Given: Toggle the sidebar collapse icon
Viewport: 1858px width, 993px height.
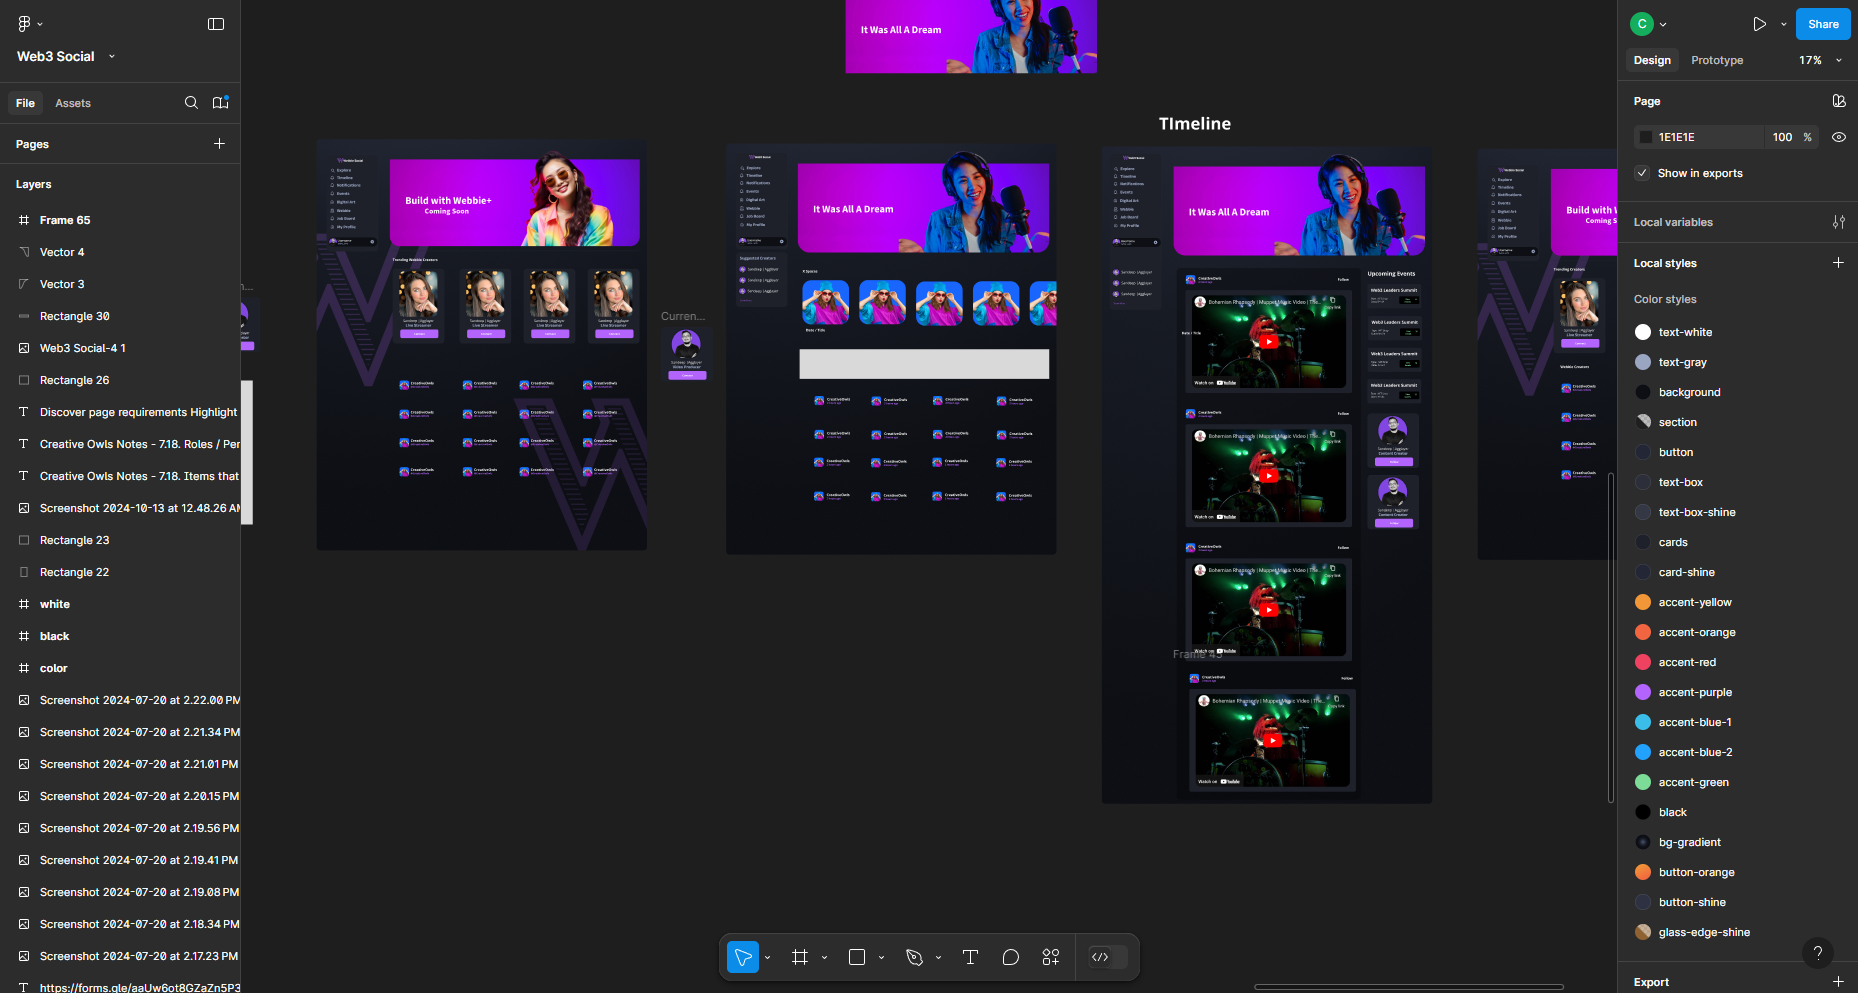Looking at the screenshot, I should 216,24.
